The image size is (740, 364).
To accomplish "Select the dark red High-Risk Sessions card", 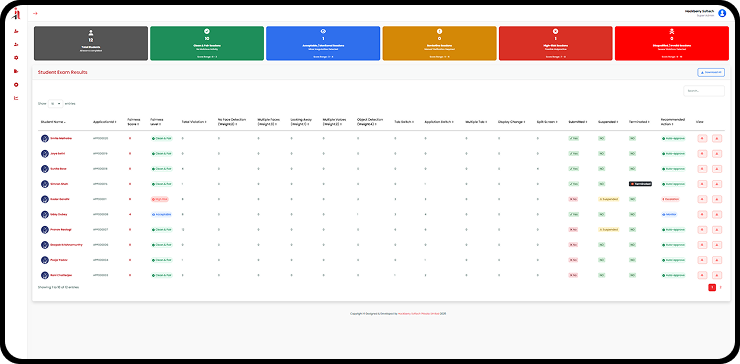I will coord(555,43).
